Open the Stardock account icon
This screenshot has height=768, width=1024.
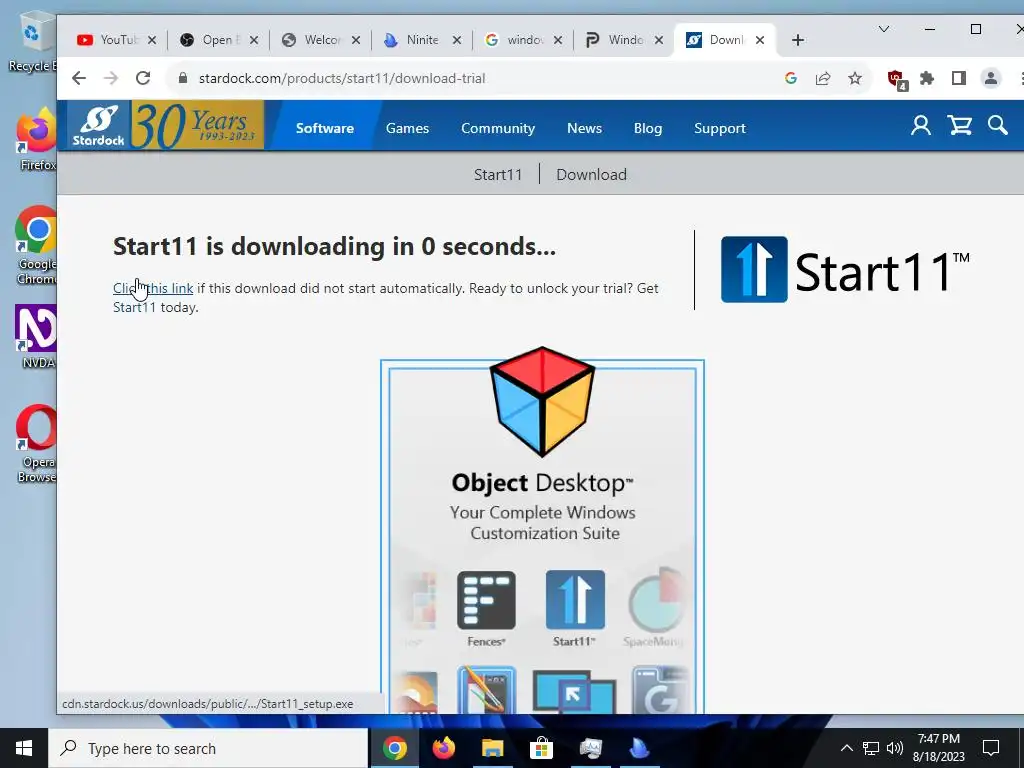pos(921,125)
